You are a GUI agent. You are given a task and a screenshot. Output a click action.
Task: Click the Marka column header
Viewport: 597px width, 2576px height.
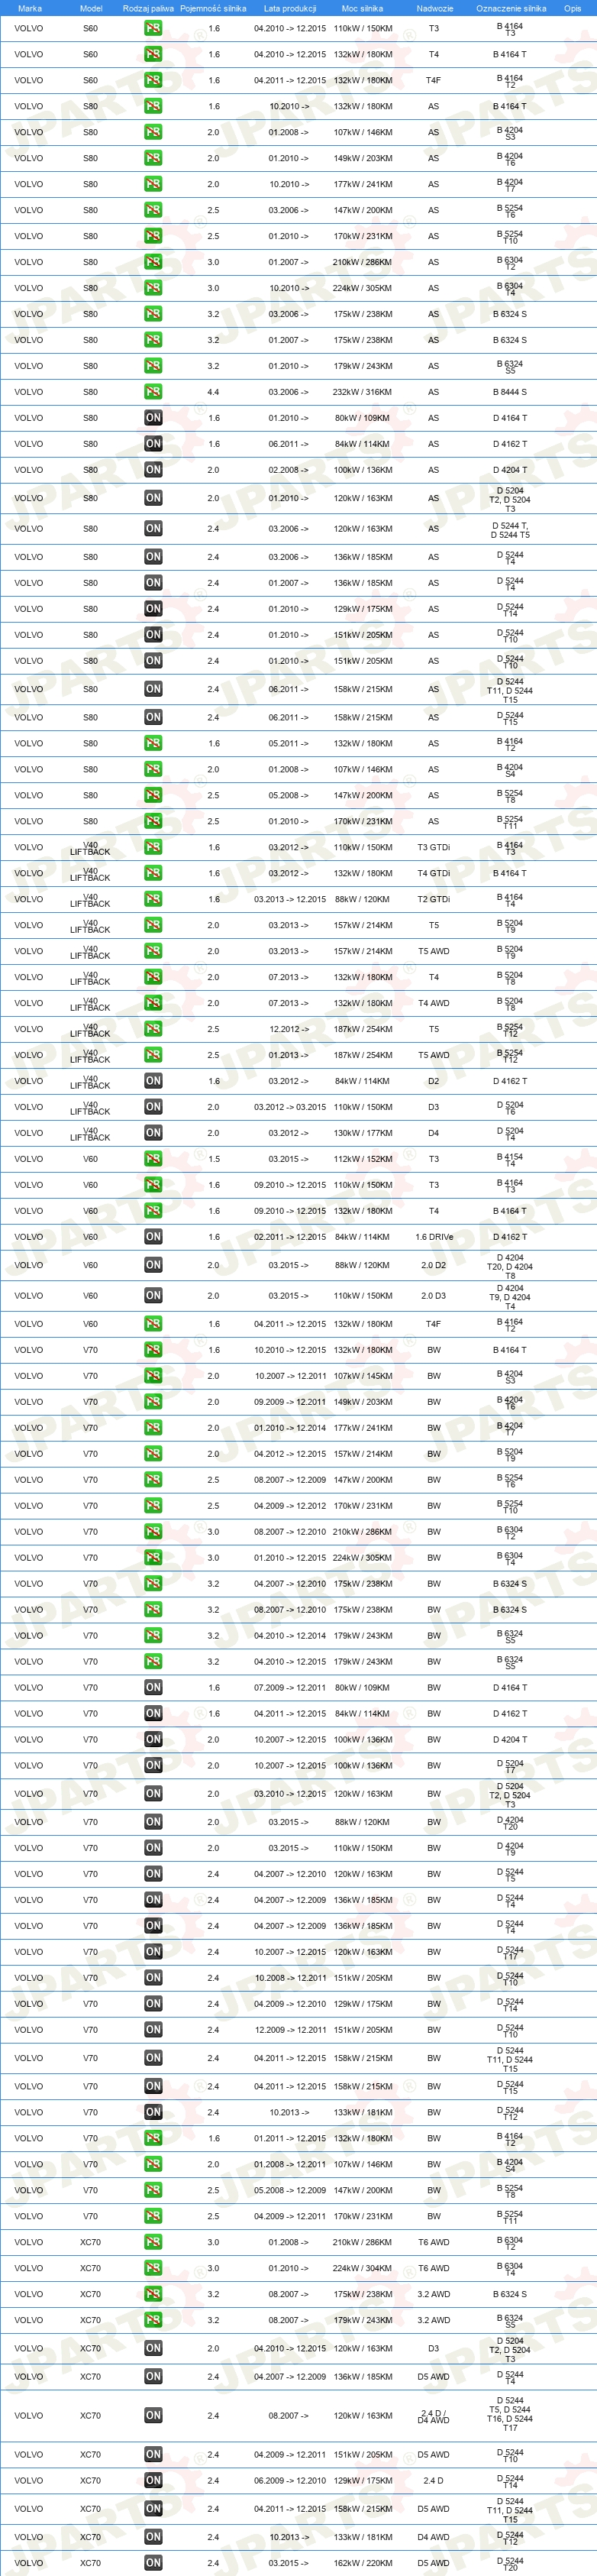30,8
